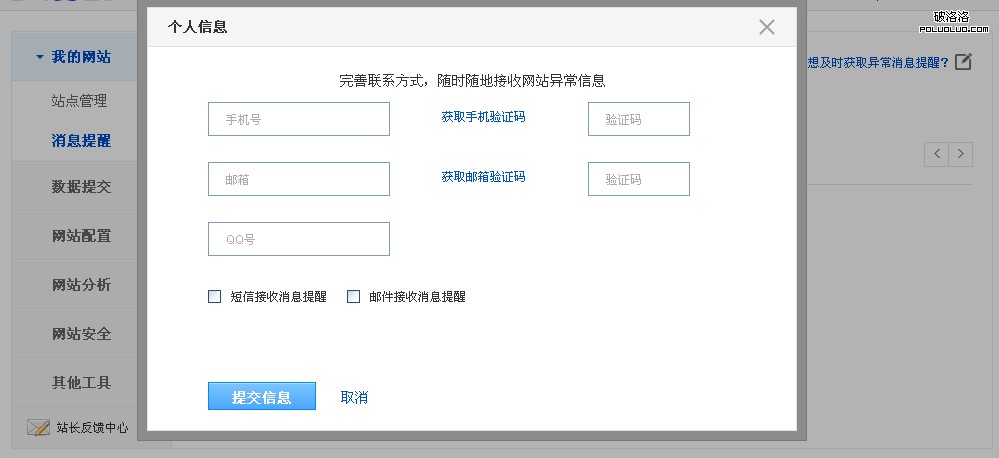The image size is (999, 458).
Task: Click the email 验证码 input field
Action: coord(638,179)
